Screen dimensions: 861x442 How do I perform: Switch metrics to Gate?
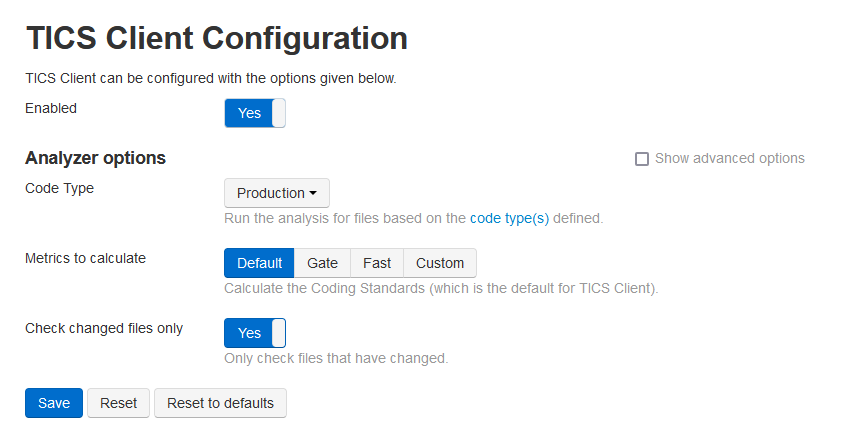(x=322, y=263)
